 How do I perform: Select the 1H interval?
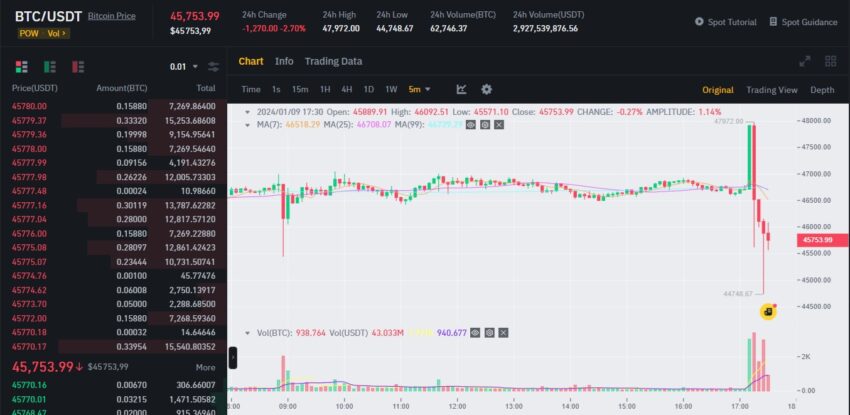(325, 89)
